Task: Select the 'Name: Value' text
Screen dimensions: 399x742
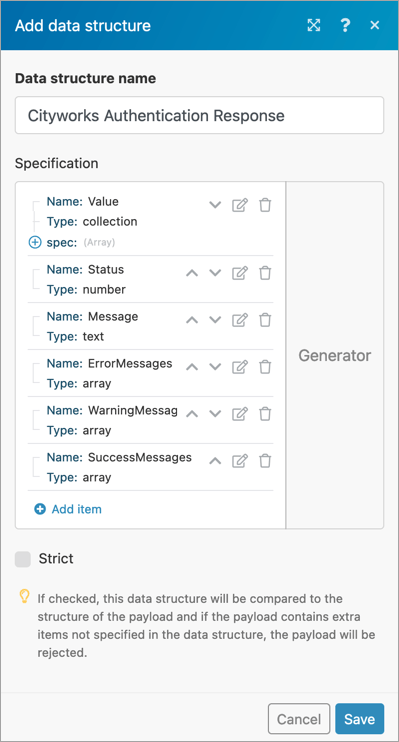Action: coord(83,202)
